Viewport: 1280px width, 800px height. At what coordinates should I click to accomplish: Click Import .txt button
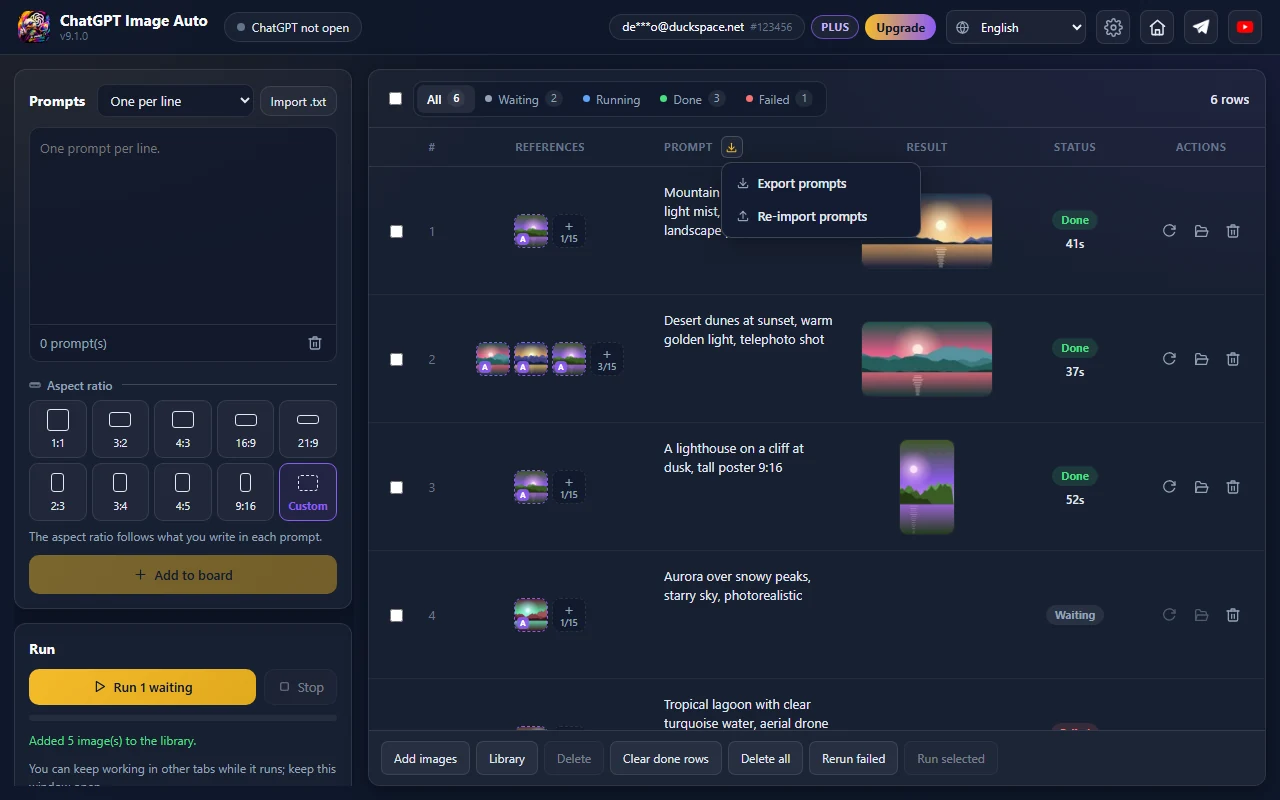click(298, 101)
